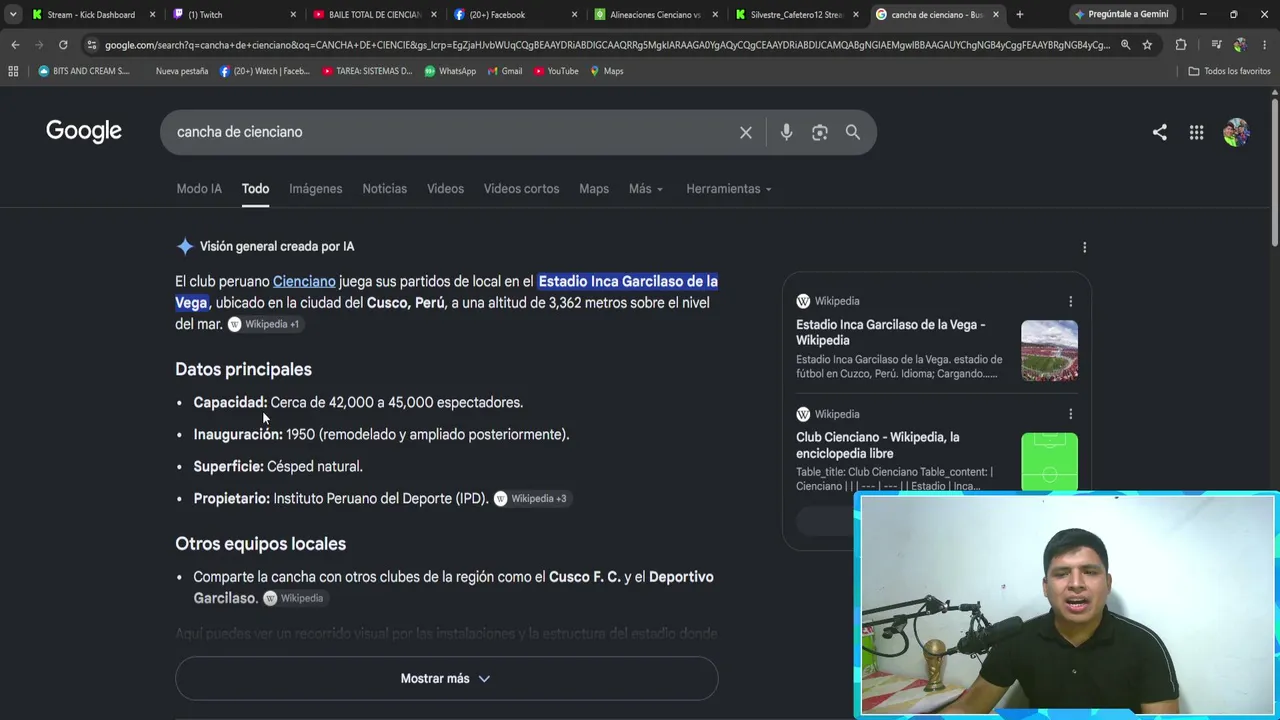Image resolution: width=1280 pixels, height=720 pixels.
Task: Open the bookmarks bar apps grid icon
Action: (x=13, y=71)
